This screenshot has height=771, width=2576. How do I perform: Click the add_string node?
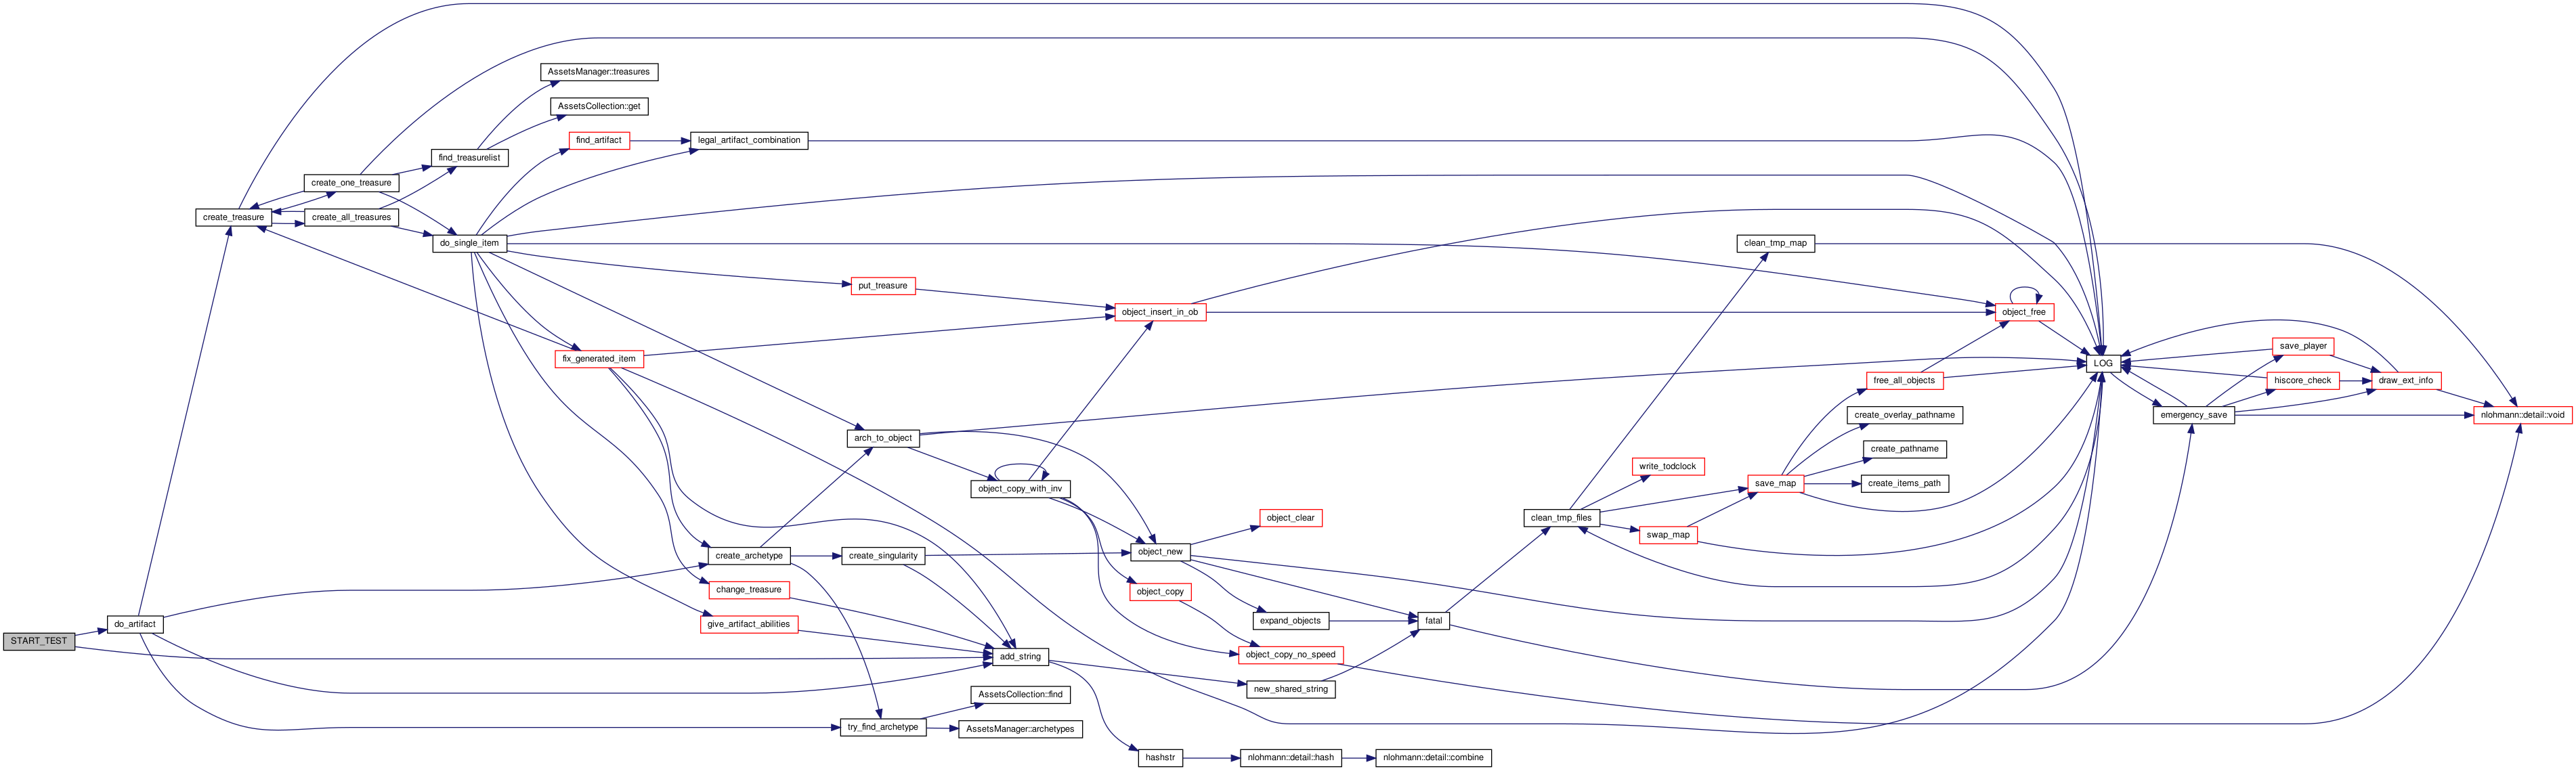pyautogui.click(x=1020, y=657)
